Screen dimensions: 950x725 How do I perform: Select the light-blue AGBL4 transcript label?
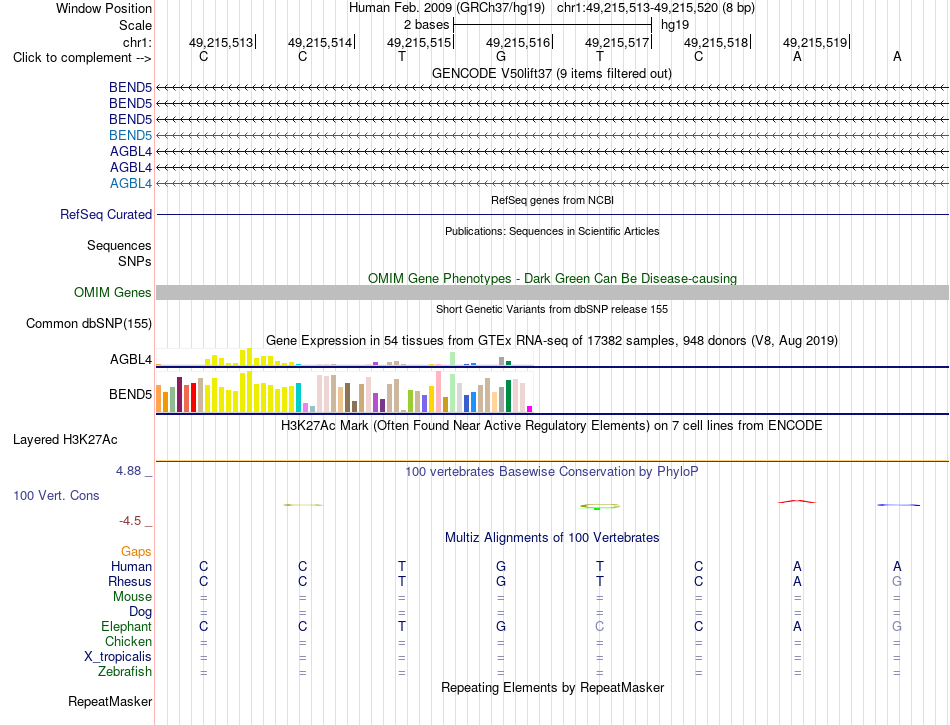(x=131, y=184)
